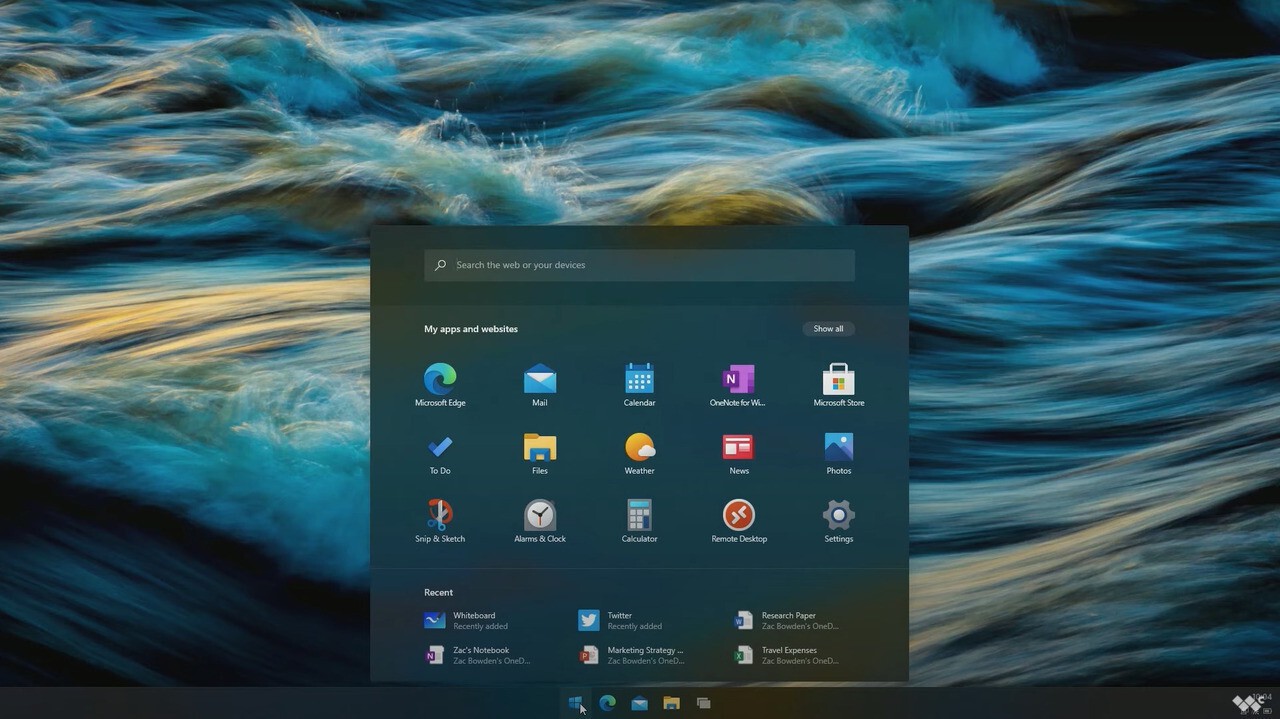1280x719 pixels.
Task: Open Edge from the taskbar
Action: [607, 703]
